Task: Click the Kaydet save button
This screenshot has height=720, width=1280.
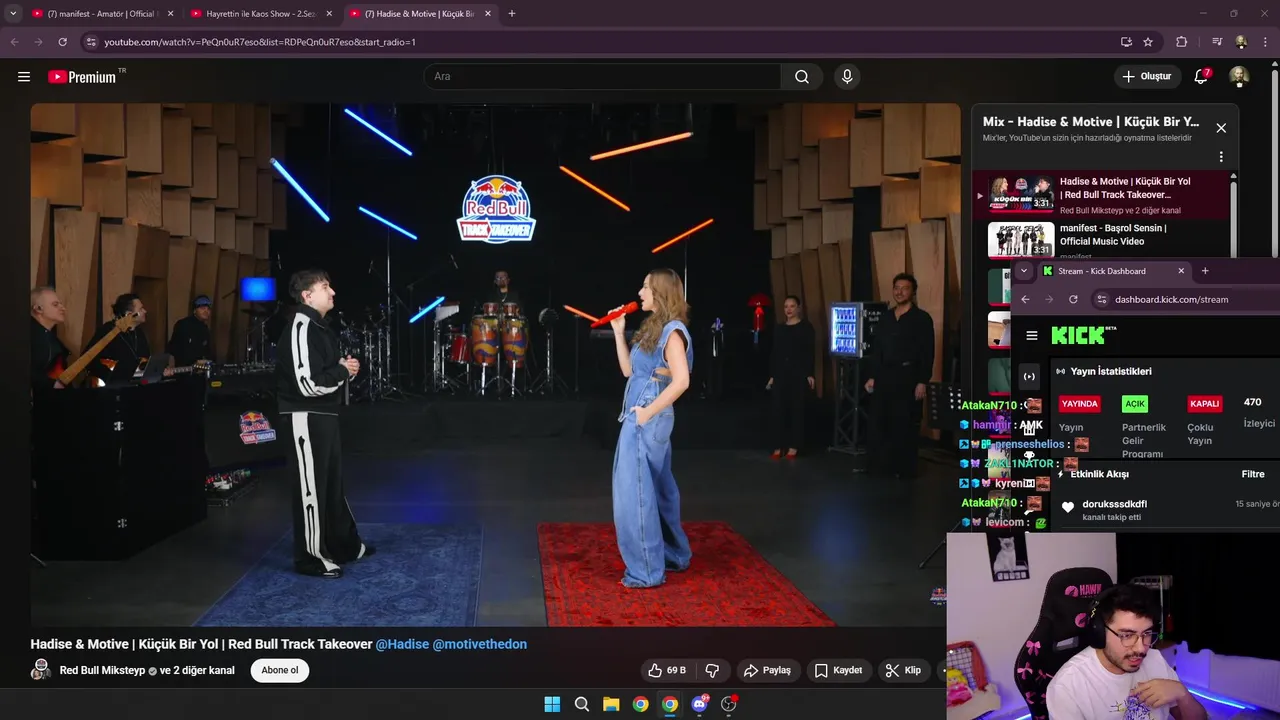Action: click(838, 670)
